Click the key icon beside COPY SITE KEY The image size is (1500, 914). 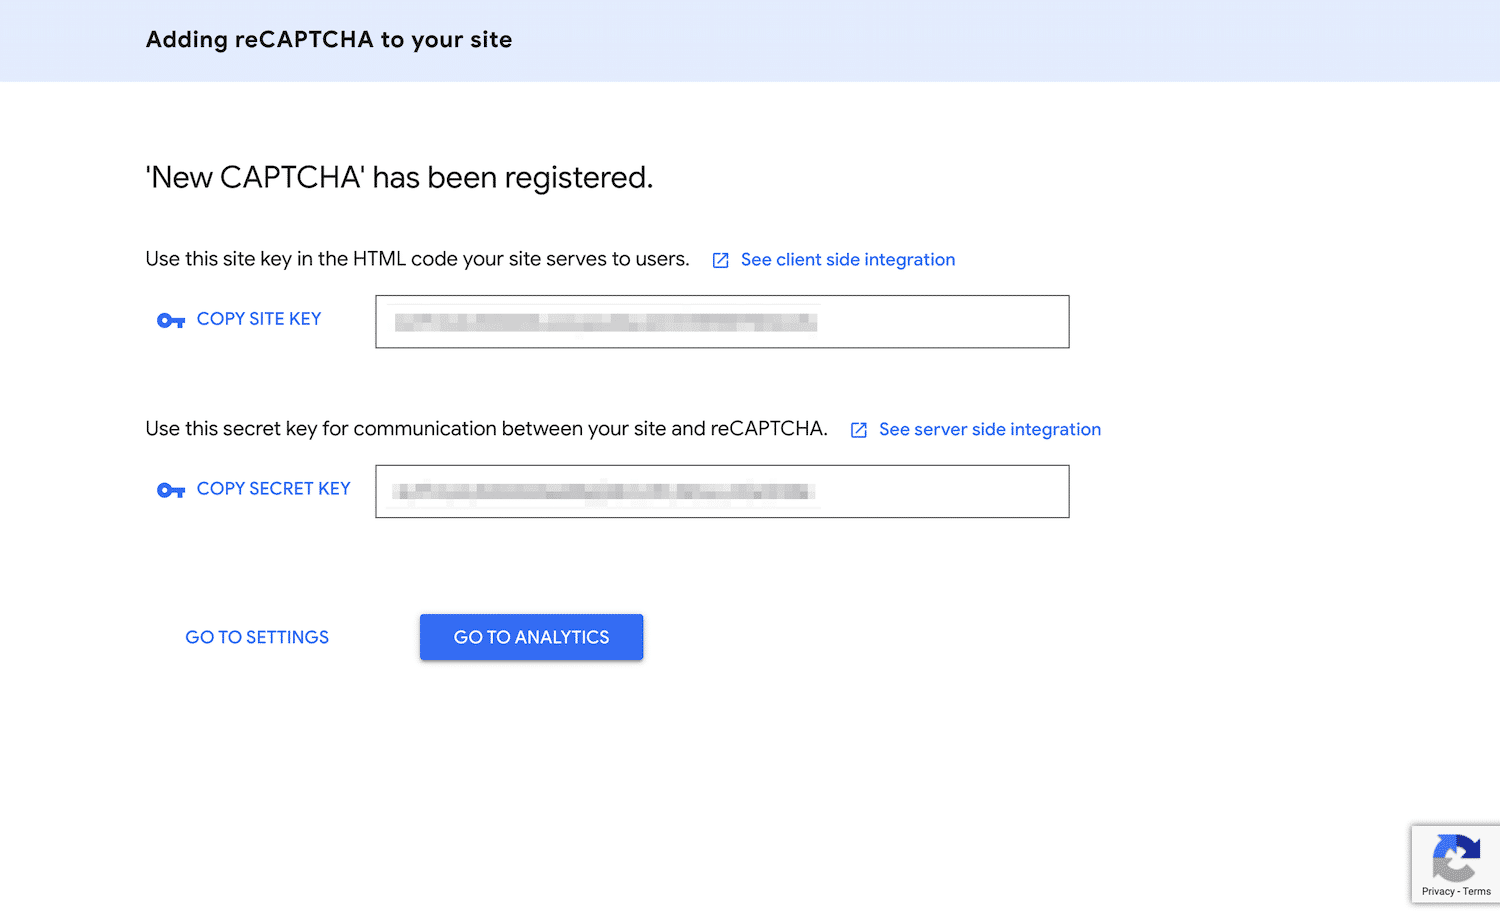click(x=171, y=320)
